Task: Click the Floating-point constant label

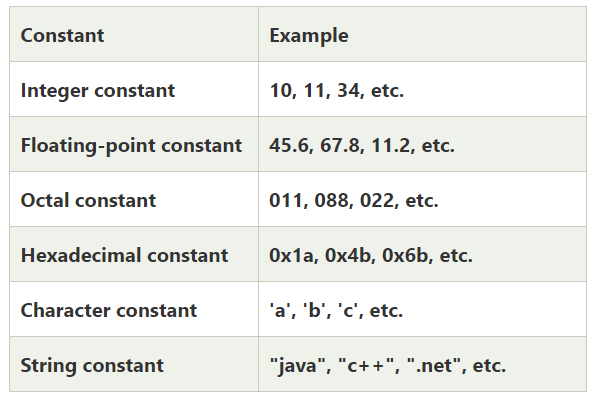Action: coord(131,146)
